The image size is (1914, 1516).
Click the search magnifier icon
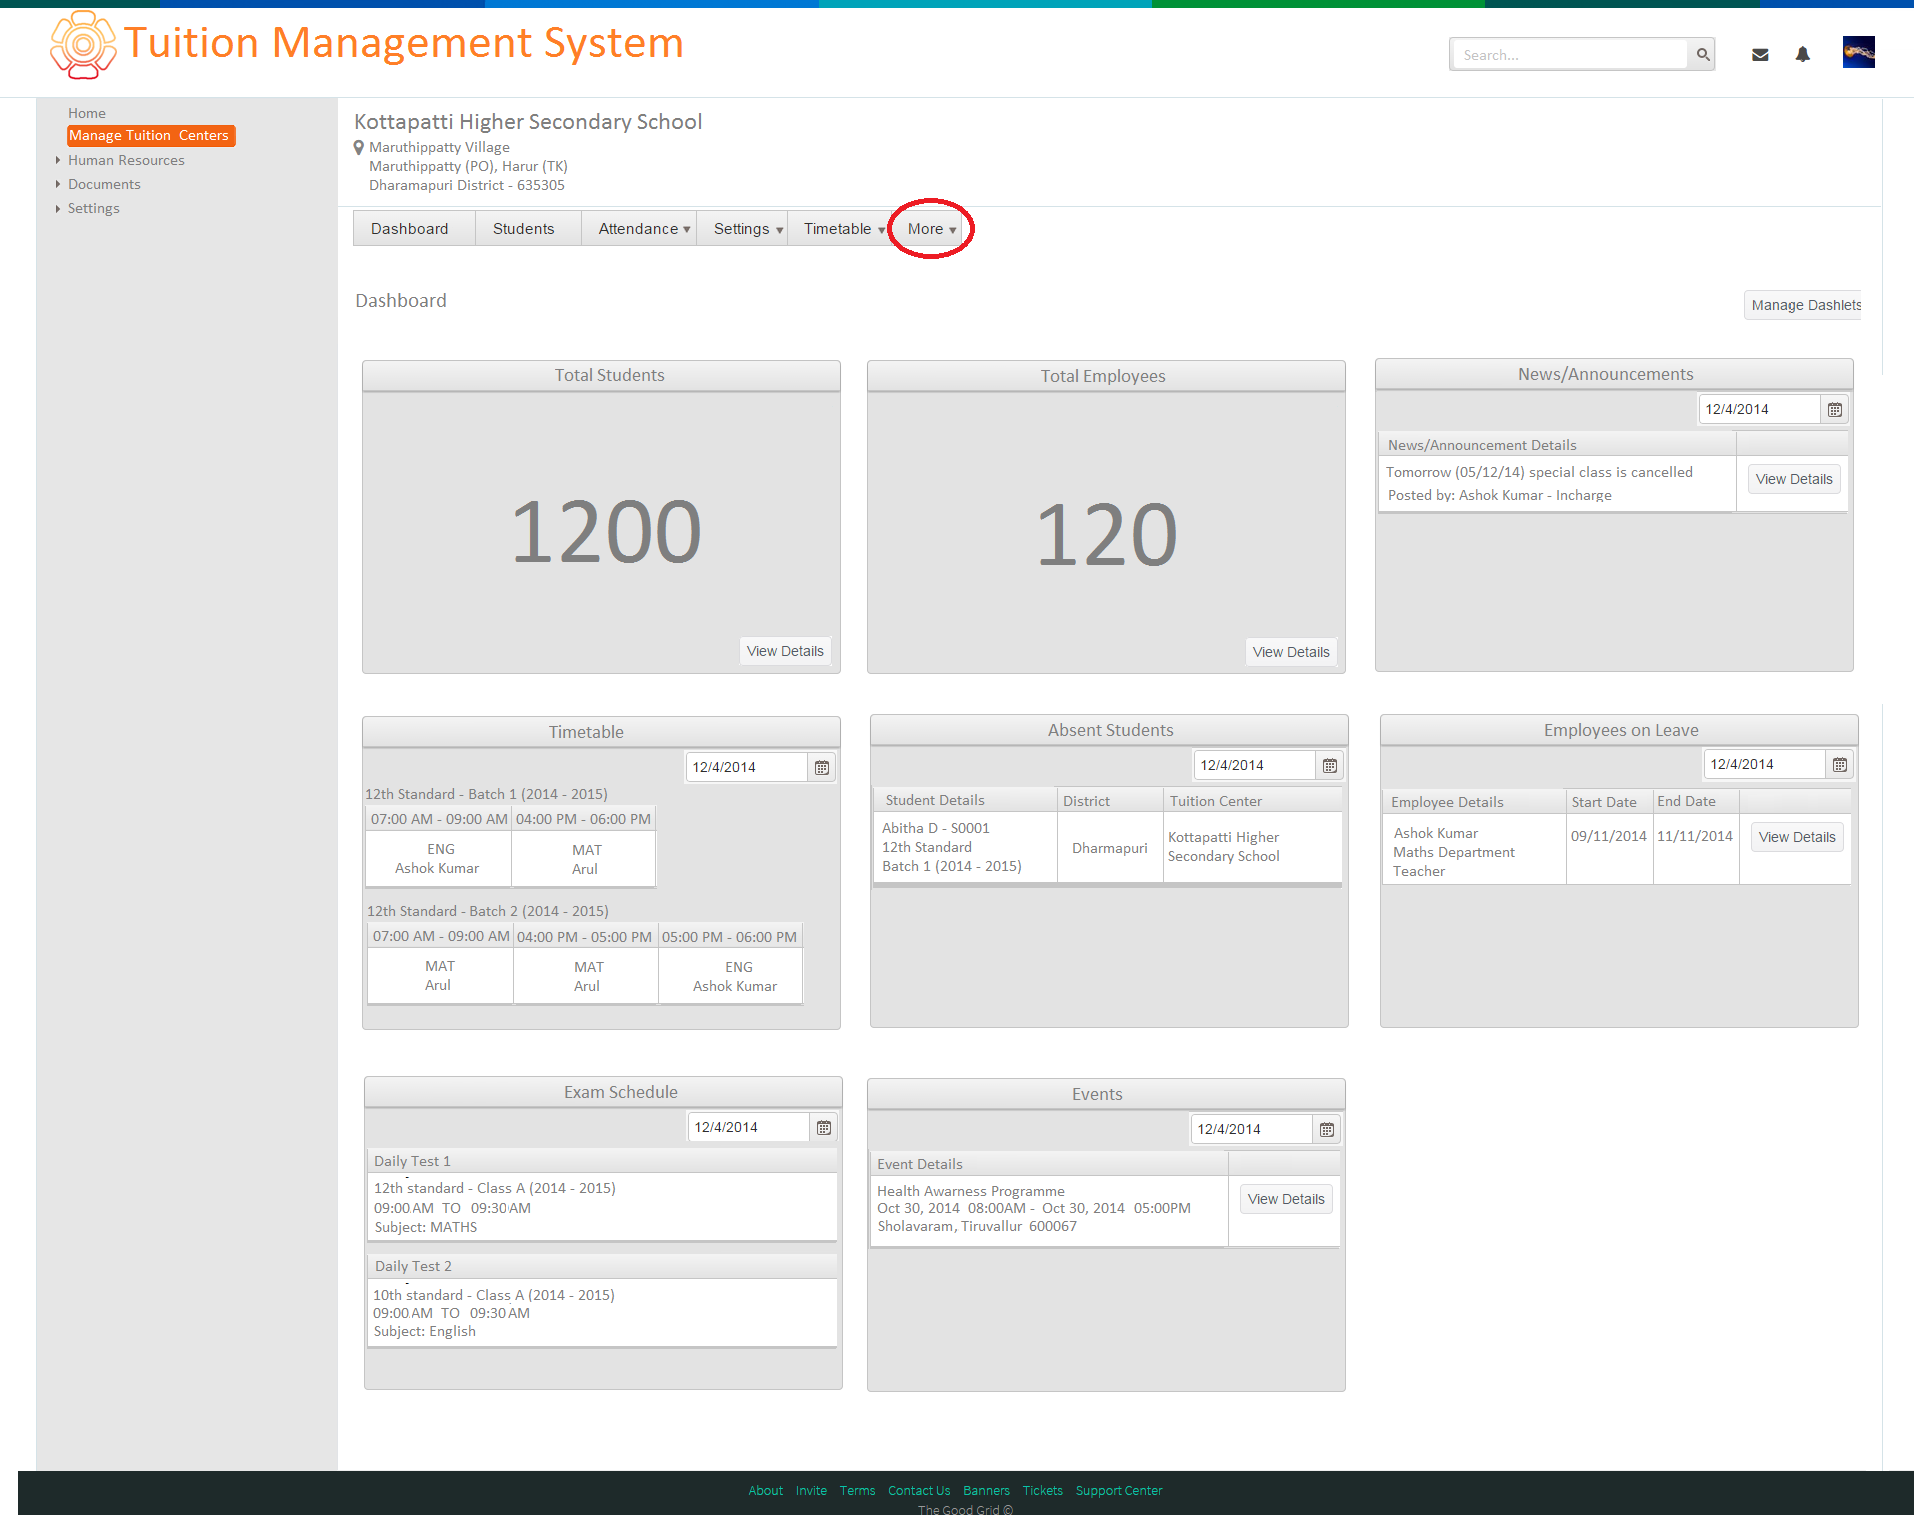[x=1702, y=55]
